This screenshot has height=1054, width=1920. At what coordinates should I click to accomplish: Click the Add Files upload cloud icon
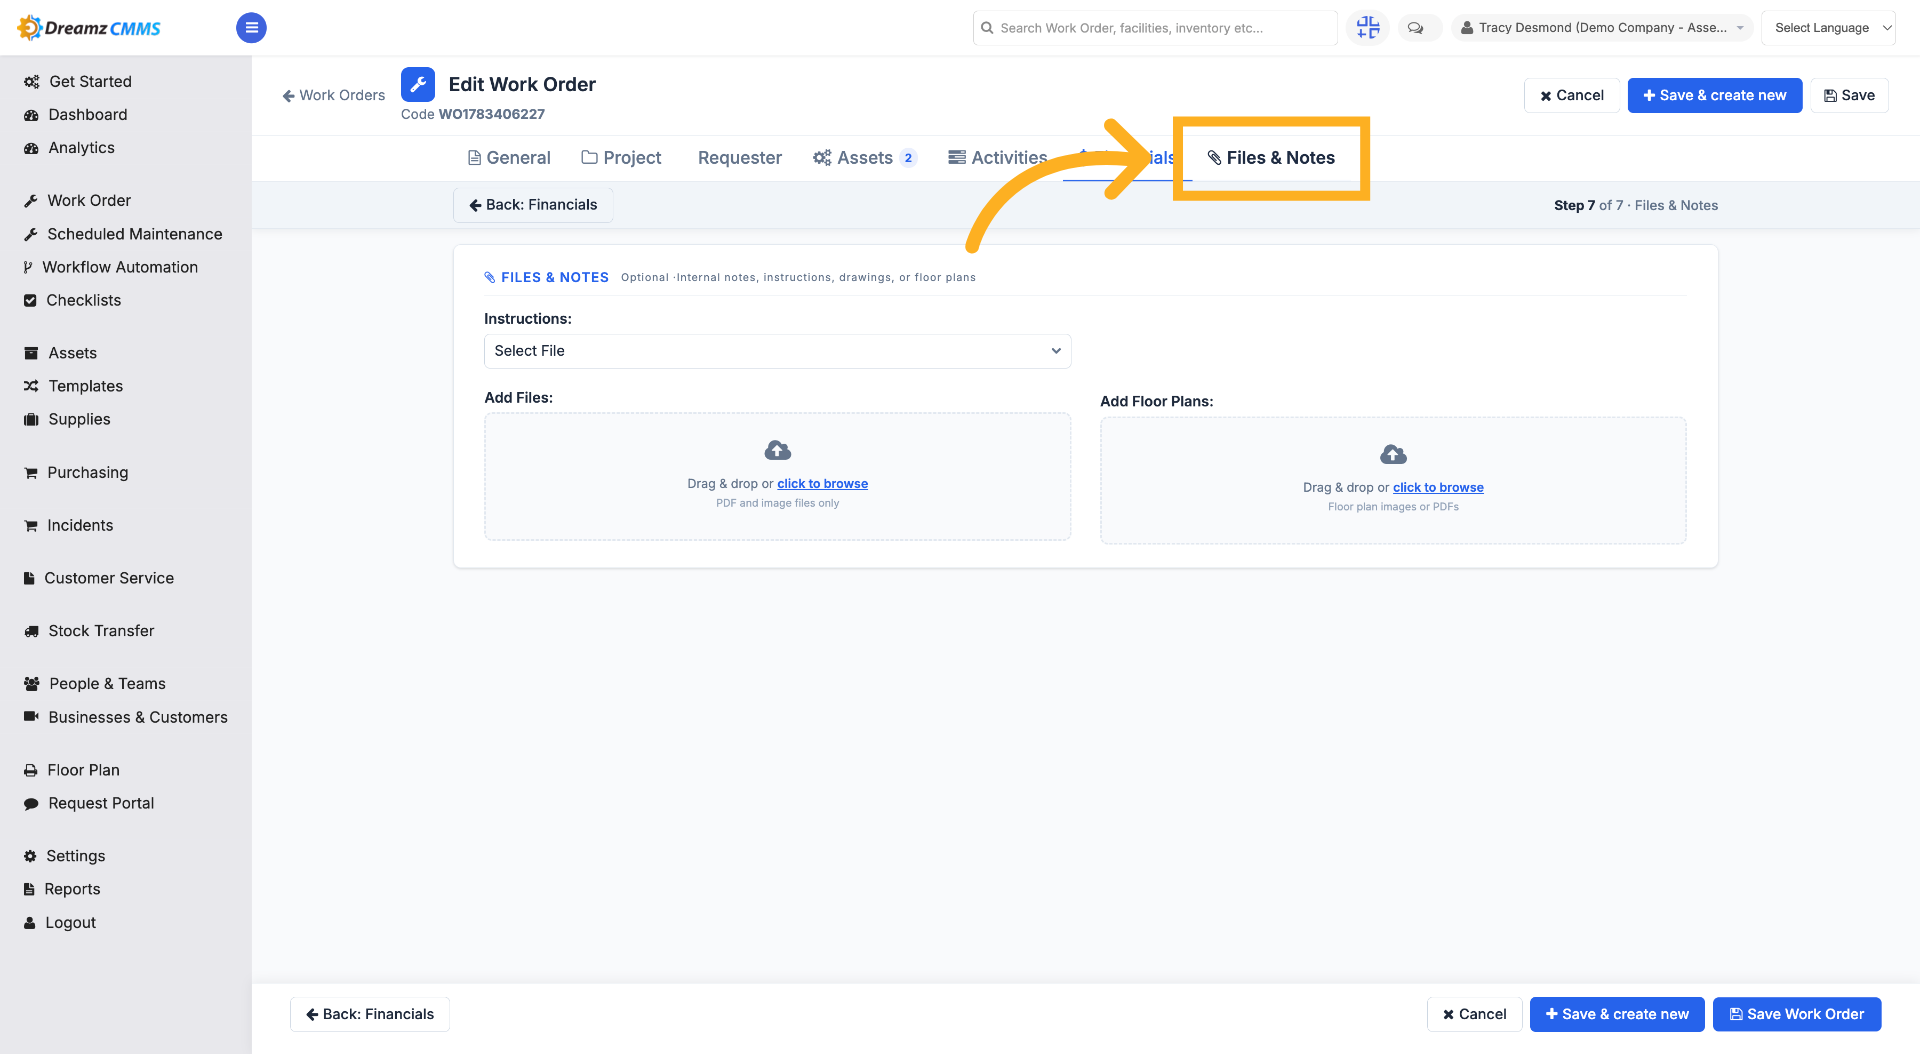tap(777, 451)
